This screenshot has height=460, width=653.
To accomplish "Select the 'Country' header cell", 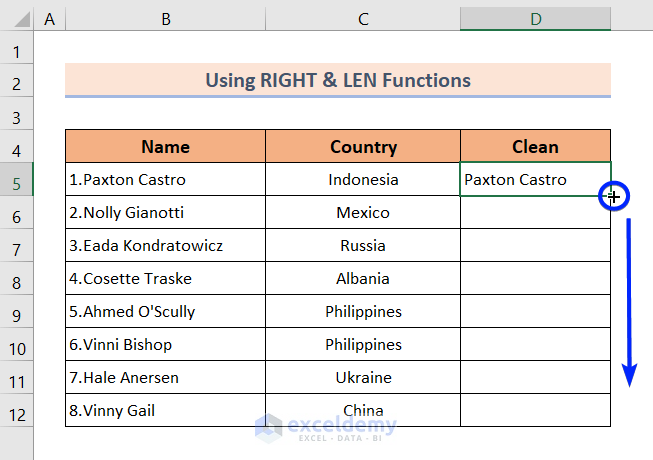I will 363,147.
